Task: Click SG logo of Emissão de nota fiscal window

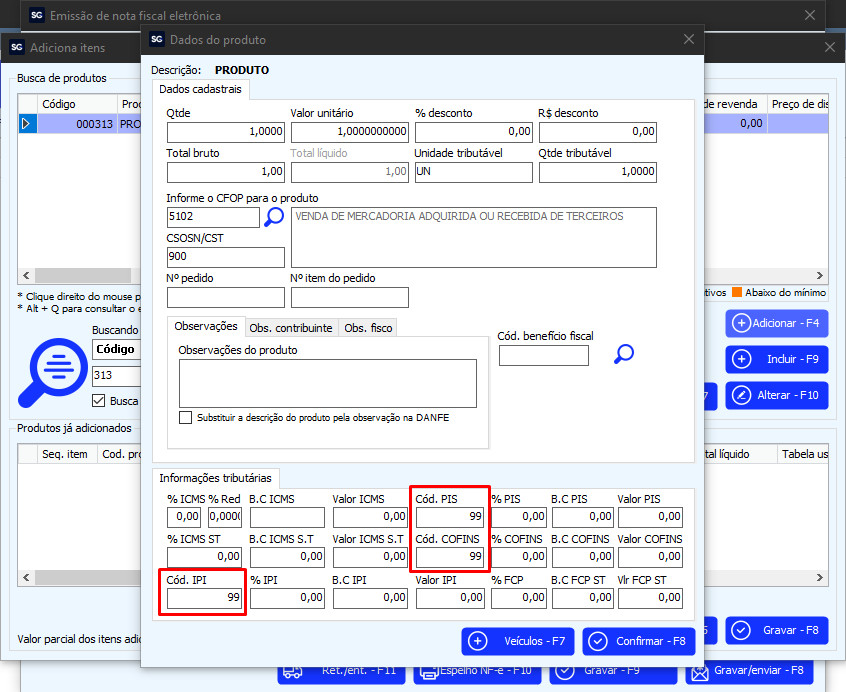Action: (x=37, y=15)
